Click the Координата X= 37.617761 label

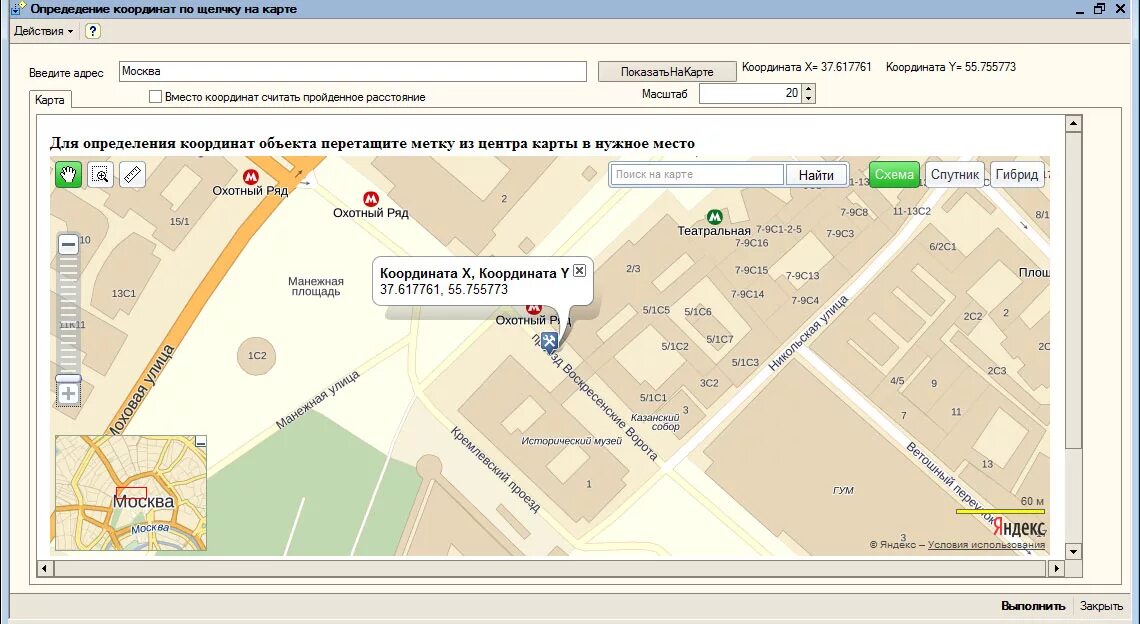coord(806,67)
